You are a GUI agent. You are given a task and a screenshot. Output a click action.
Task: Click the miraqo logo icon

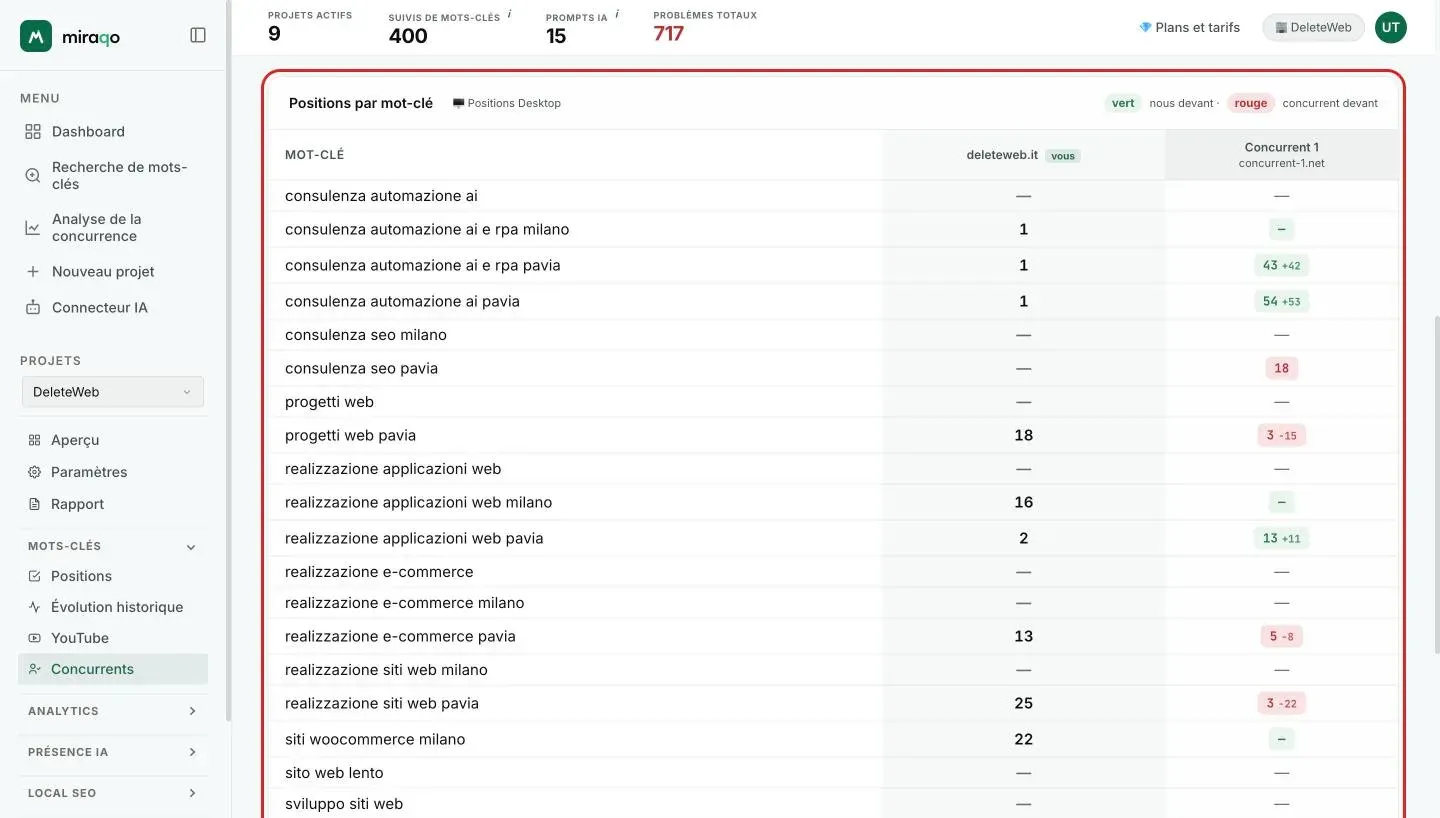pyautogui.click(x=36, y=36)
